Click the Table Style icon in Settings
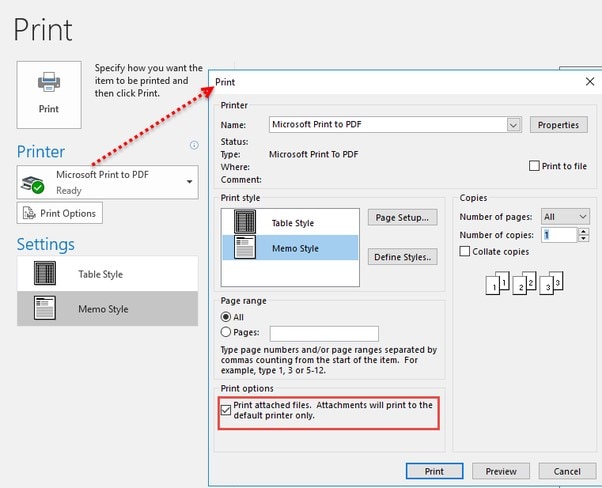Viewport: 602px width, 488px height. (x=45, y=273)
